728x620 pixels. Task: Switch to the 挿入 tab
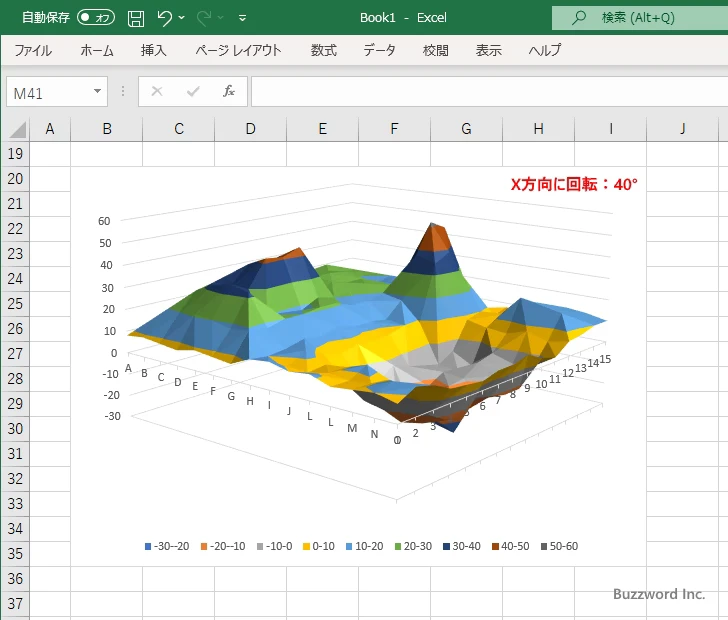(x=154, y=50)
